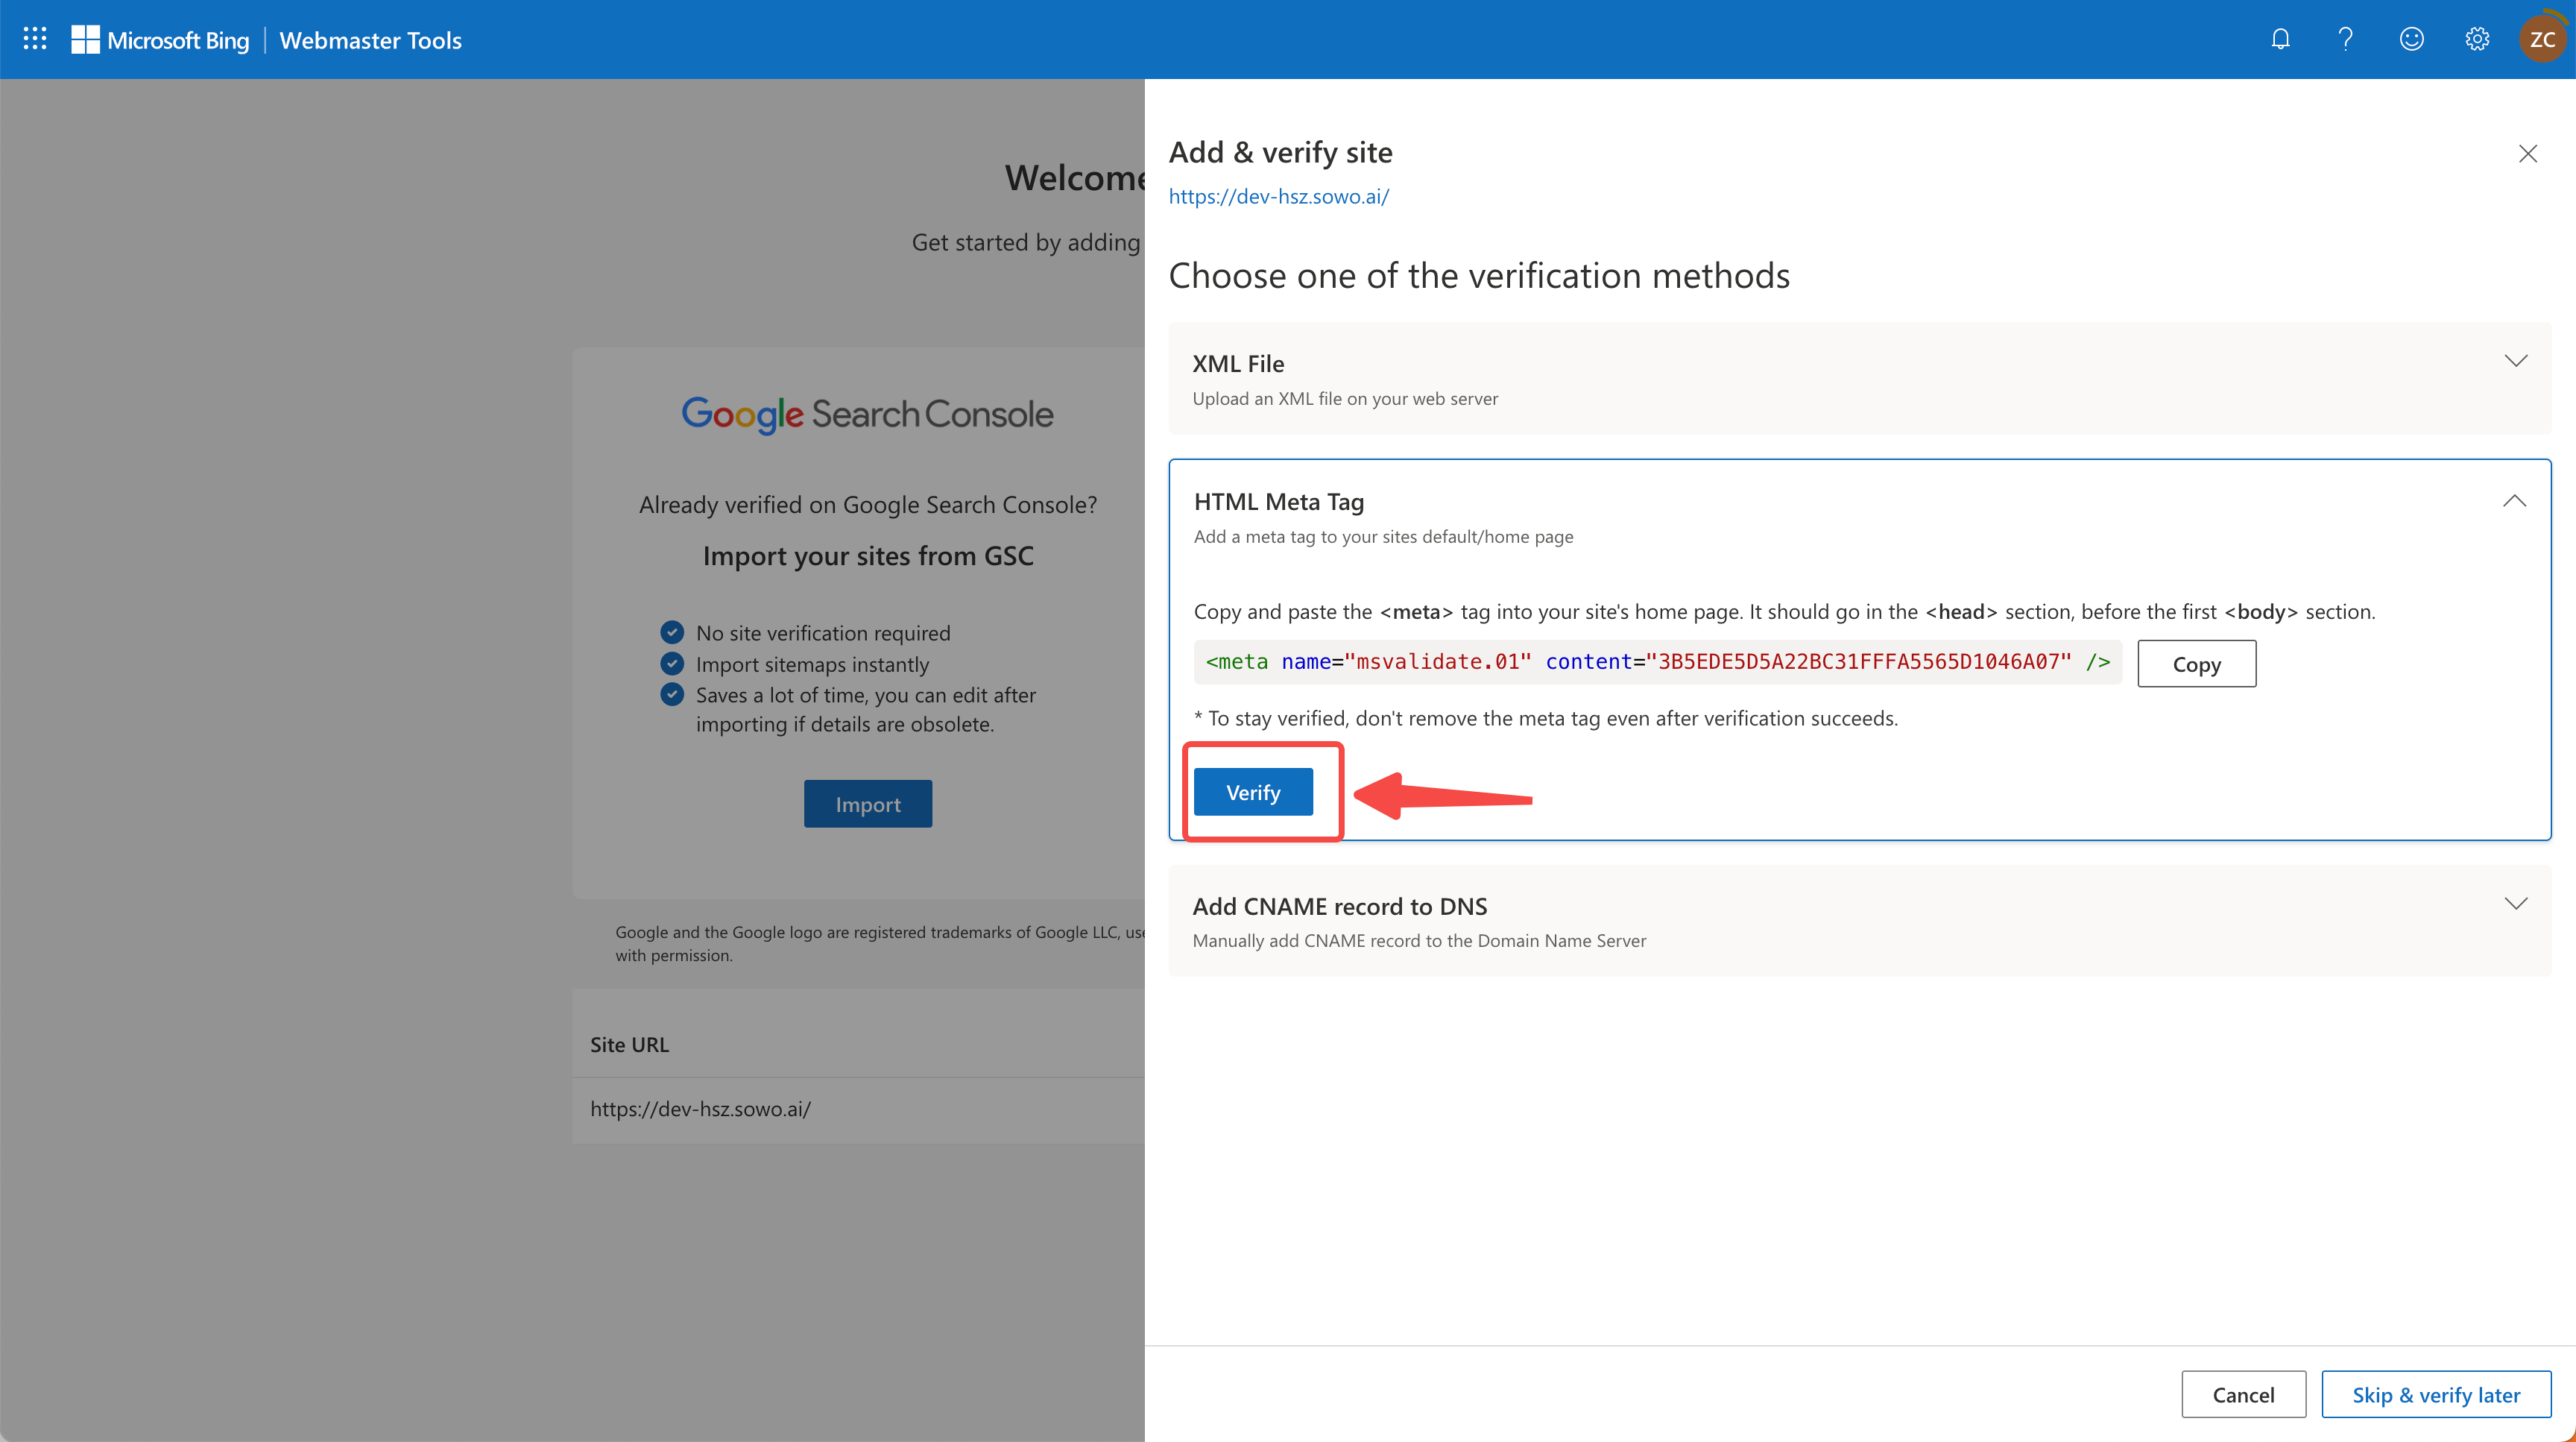Click the feedback smiley icon
The height and width of the screenshot is (1442, 2576).
click(x=2411, y=39)
